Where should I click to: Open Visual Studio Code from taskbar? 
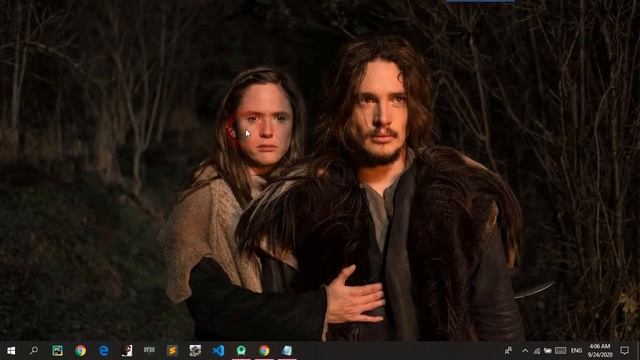click(x=218, y=351)
